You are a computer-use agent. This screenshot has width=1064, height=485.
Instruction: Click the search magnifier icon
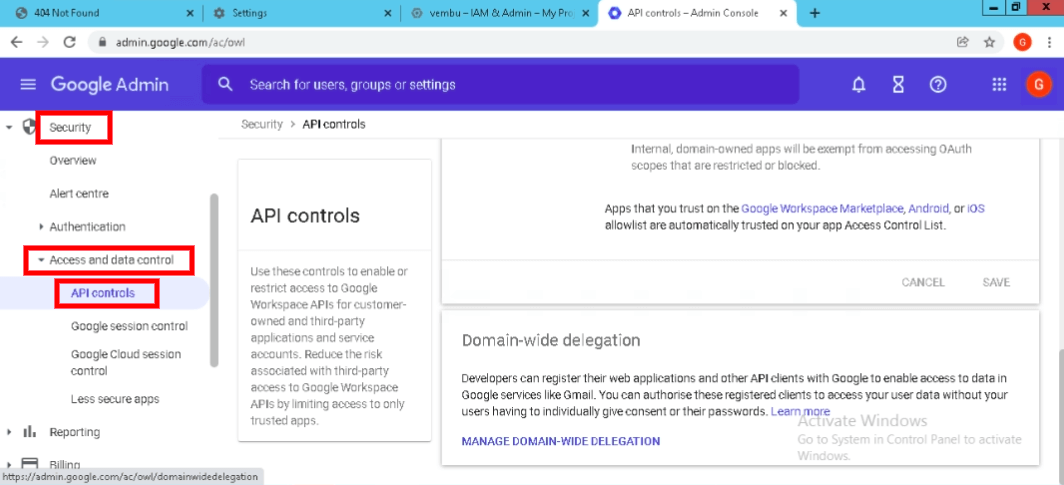(x=225, y=84)
